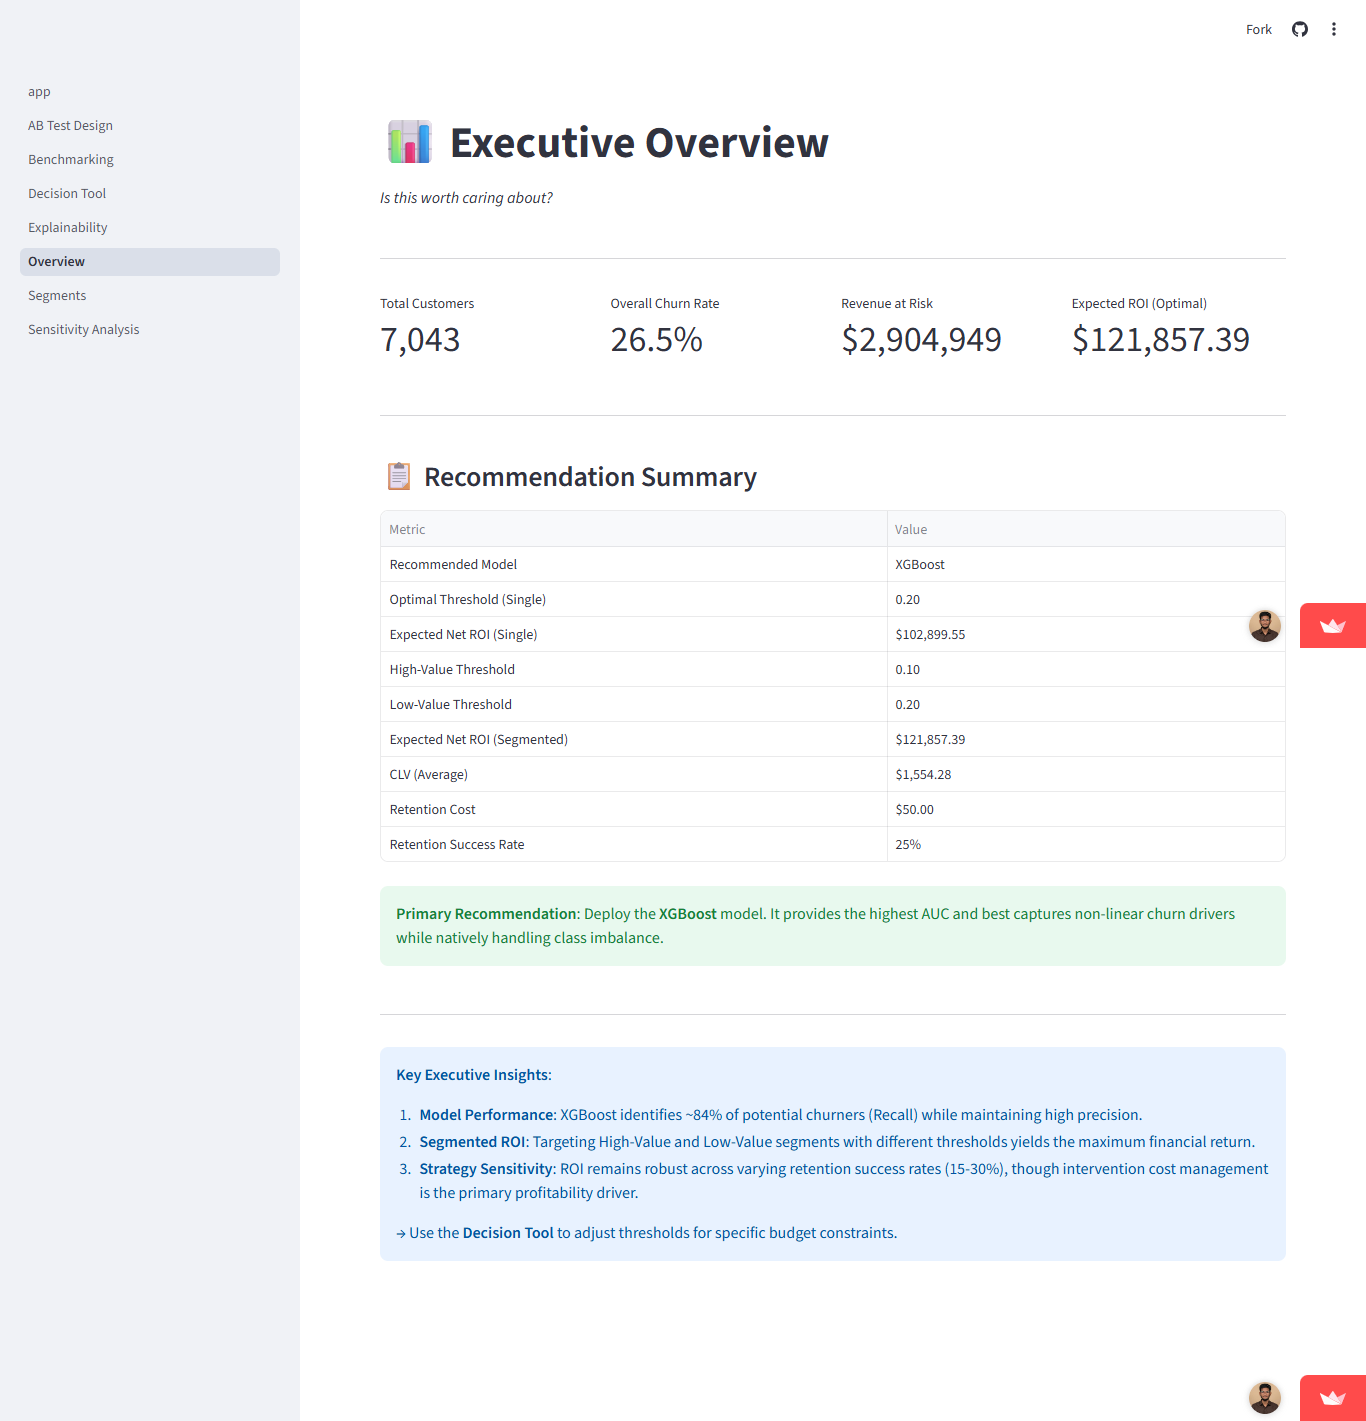Open Decision Tool in the sidebar
The height and width of the screenshot is (1421, 1366).
pos(150,194)
